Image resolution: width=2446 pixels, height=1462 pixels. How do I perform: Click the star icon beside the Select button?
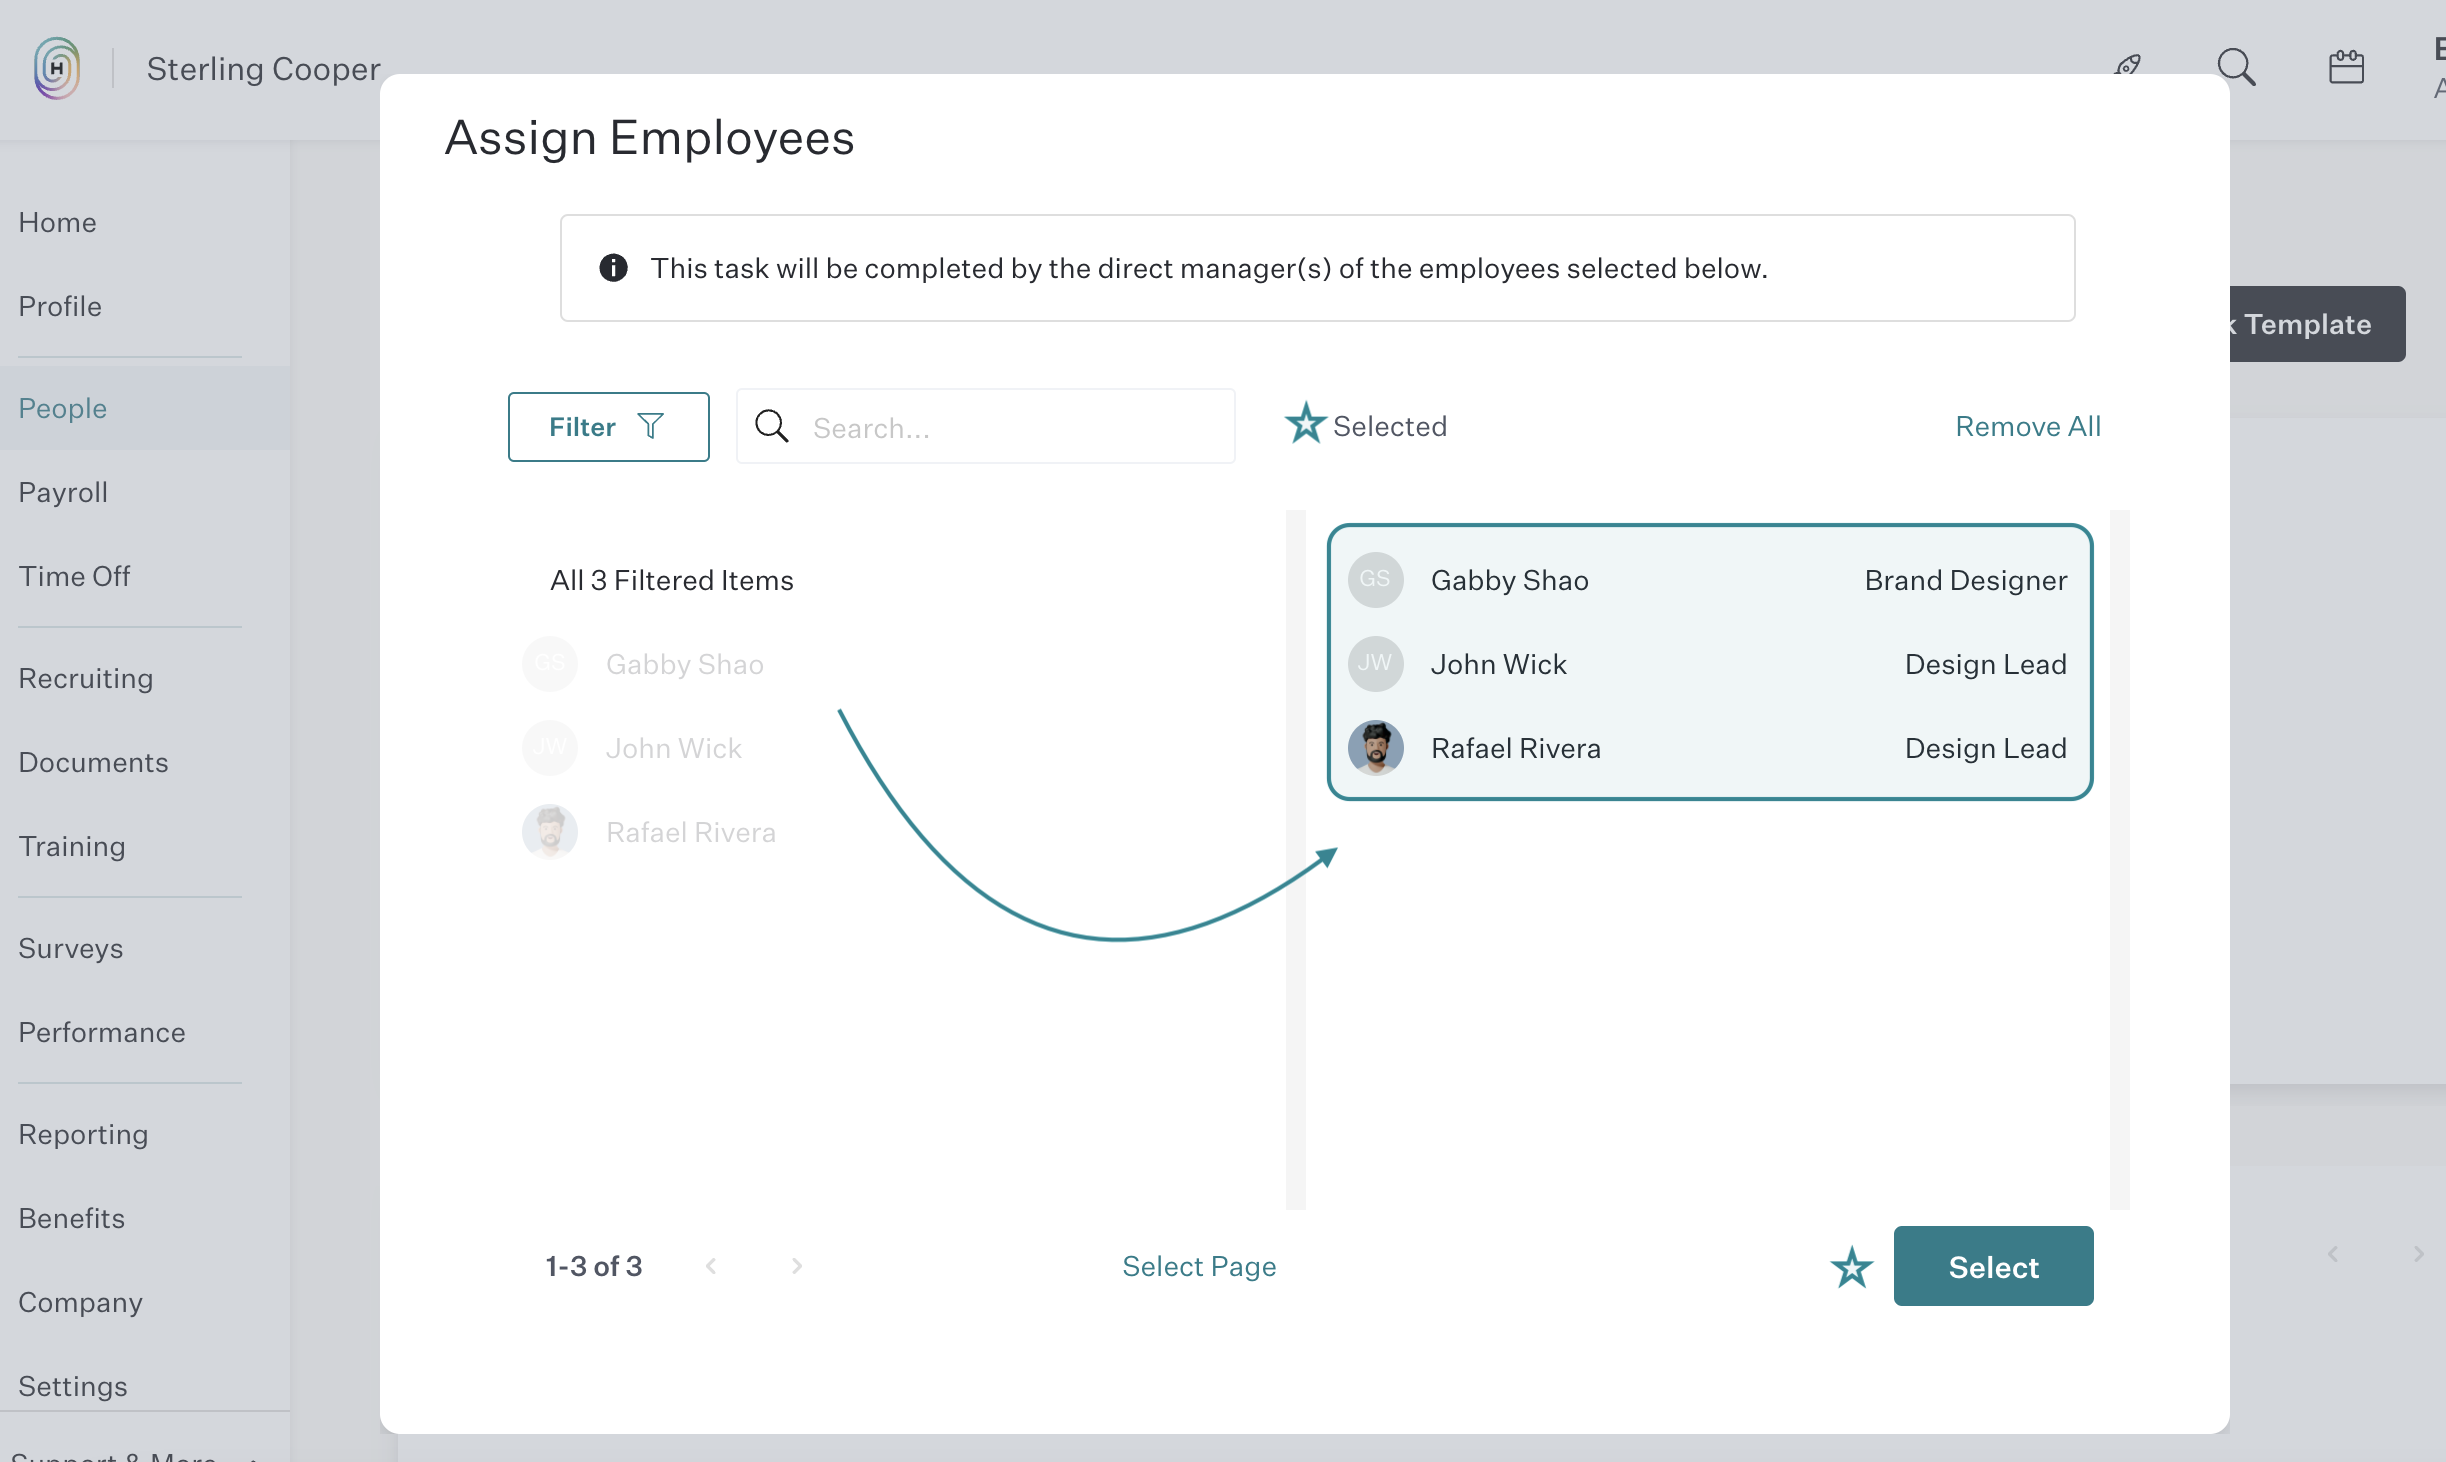(x=1851, y=1267)
